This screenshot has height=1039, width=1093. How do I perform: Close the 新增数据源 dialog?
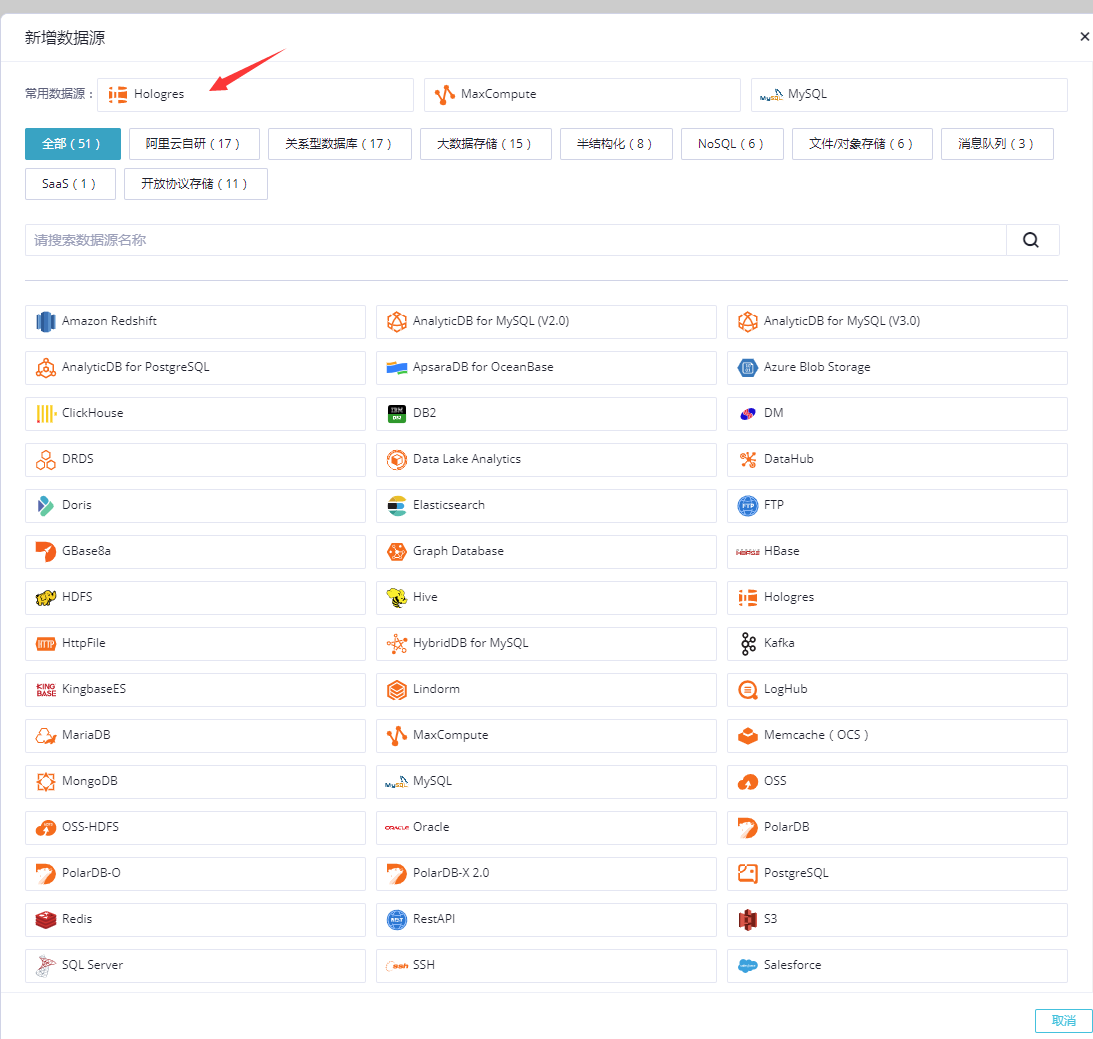tap(1085, 37)
